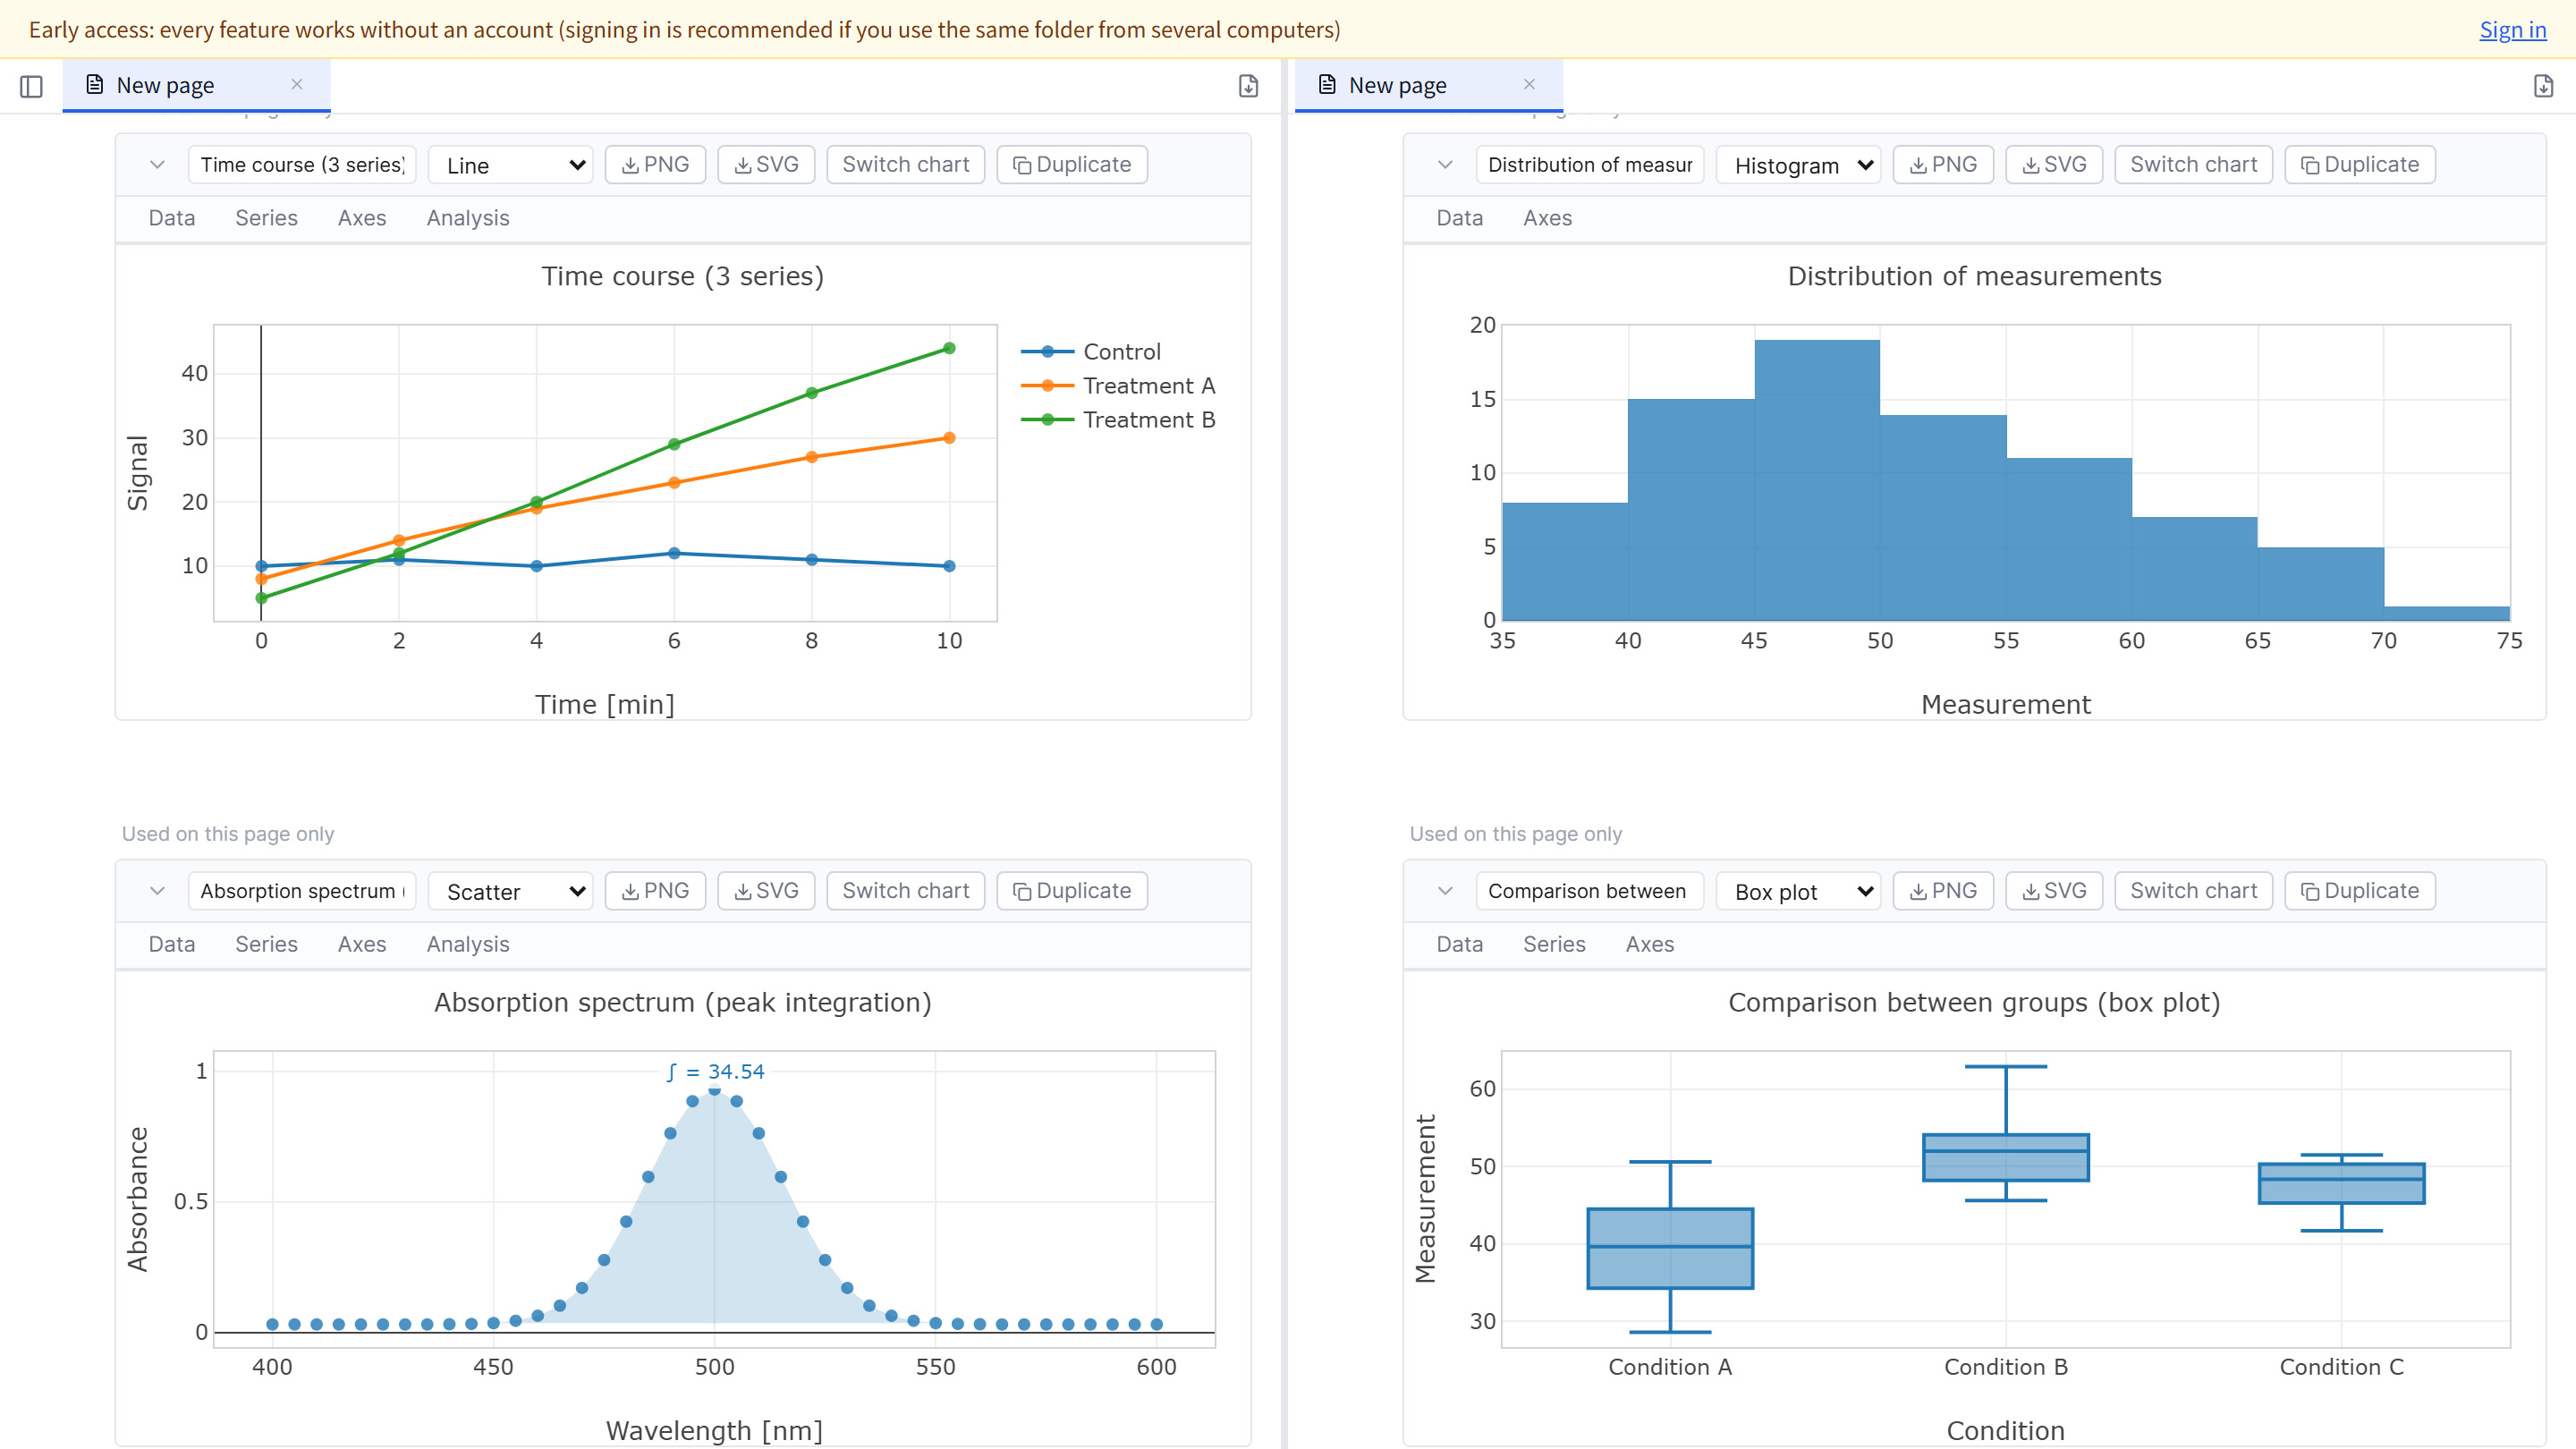Viewport: 2576px width, 1449px height.
Task: Toggle Treatment B series in legend
Action: click(x=1118, y=420)
